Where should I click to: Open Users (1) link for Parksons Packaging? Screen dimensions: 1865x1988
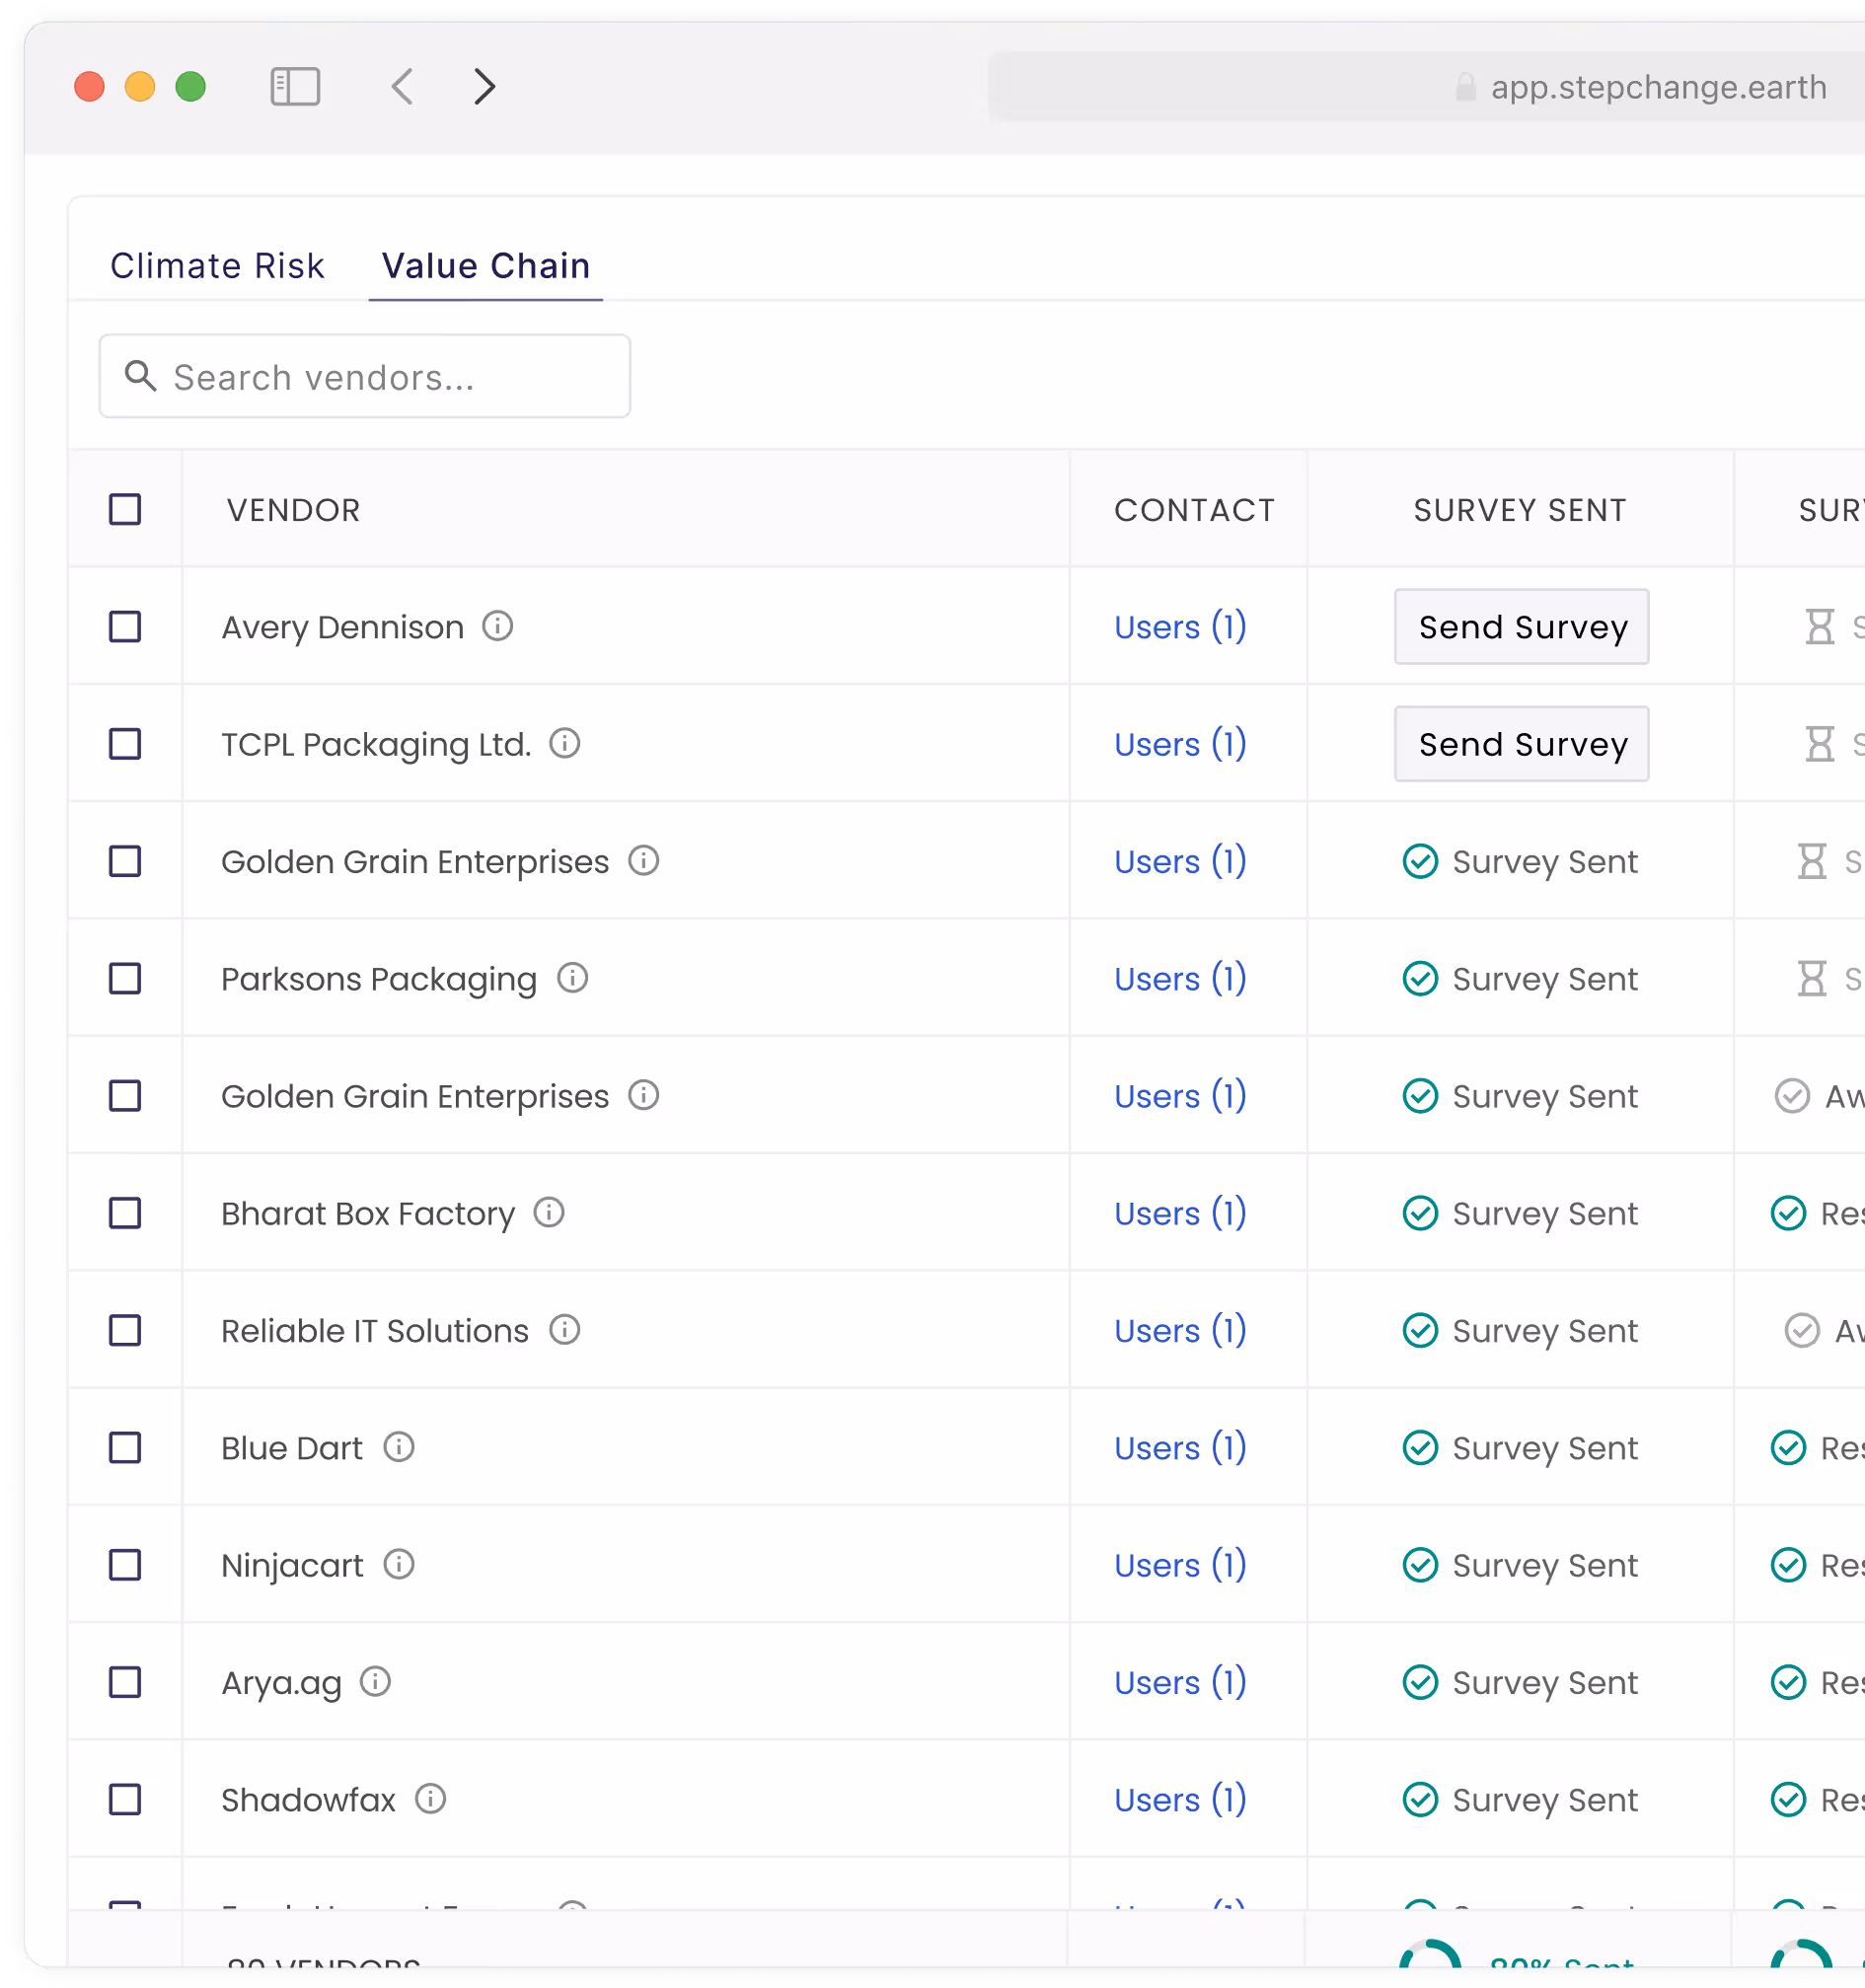pyautogui.click(x=1181, y=978)
